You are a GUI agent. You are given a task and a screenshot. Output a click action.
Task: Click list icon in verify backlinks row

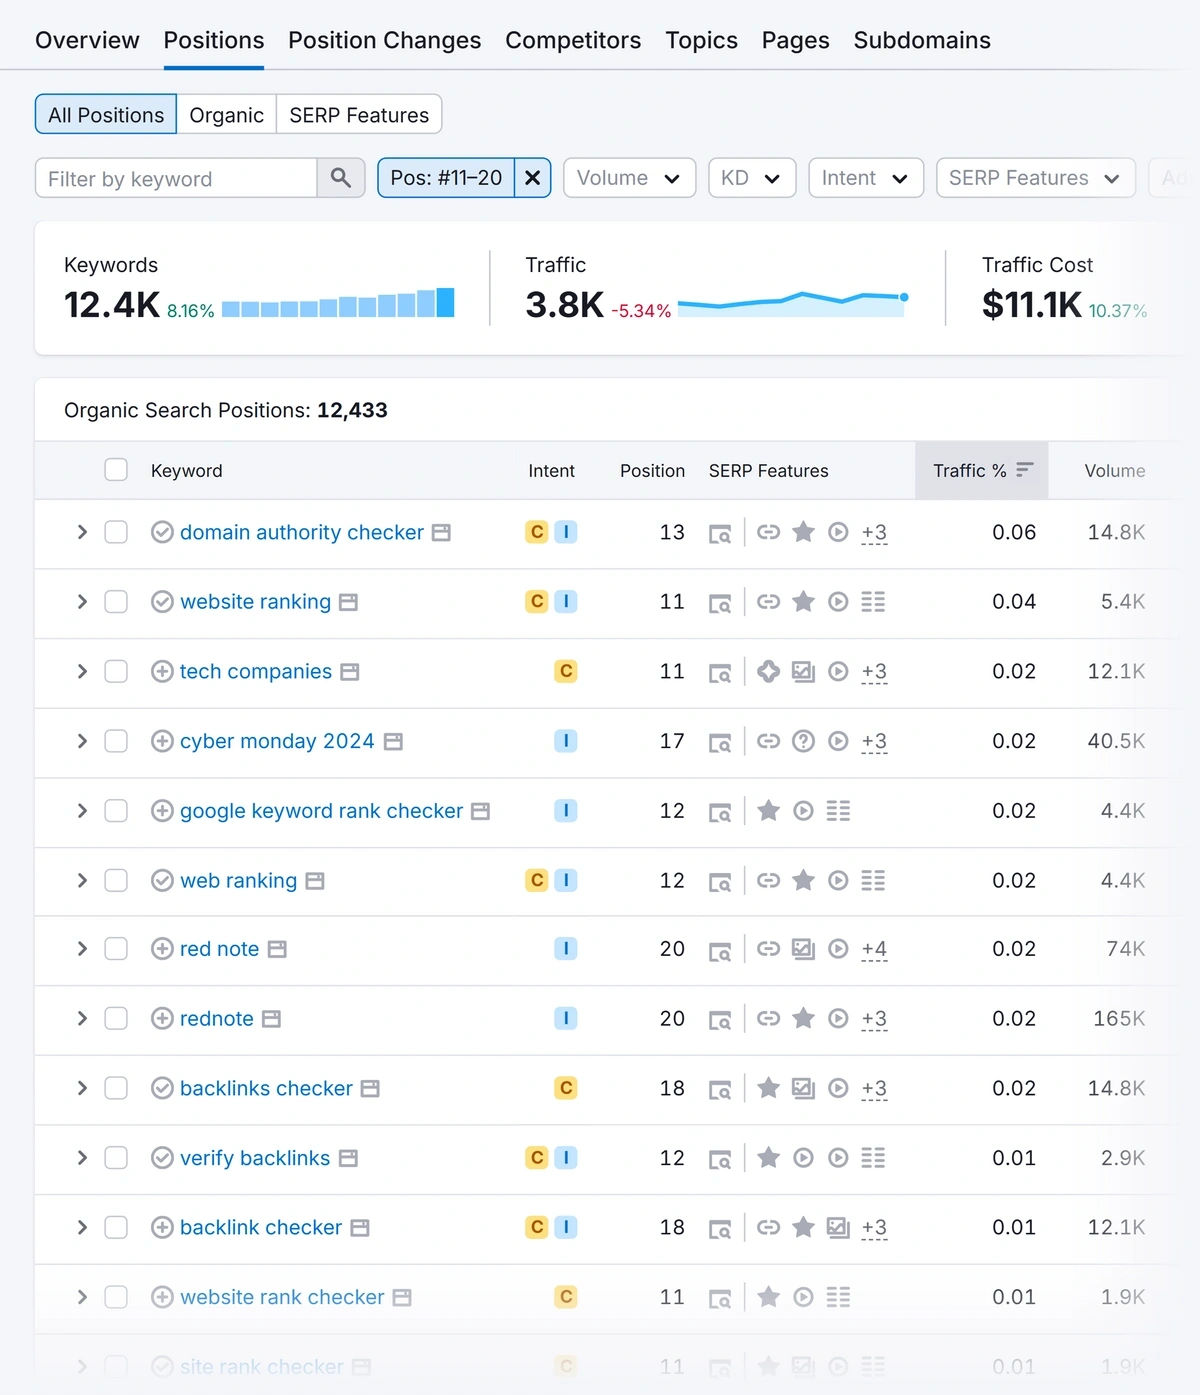pyautogui.click(x=873, y=1158)
